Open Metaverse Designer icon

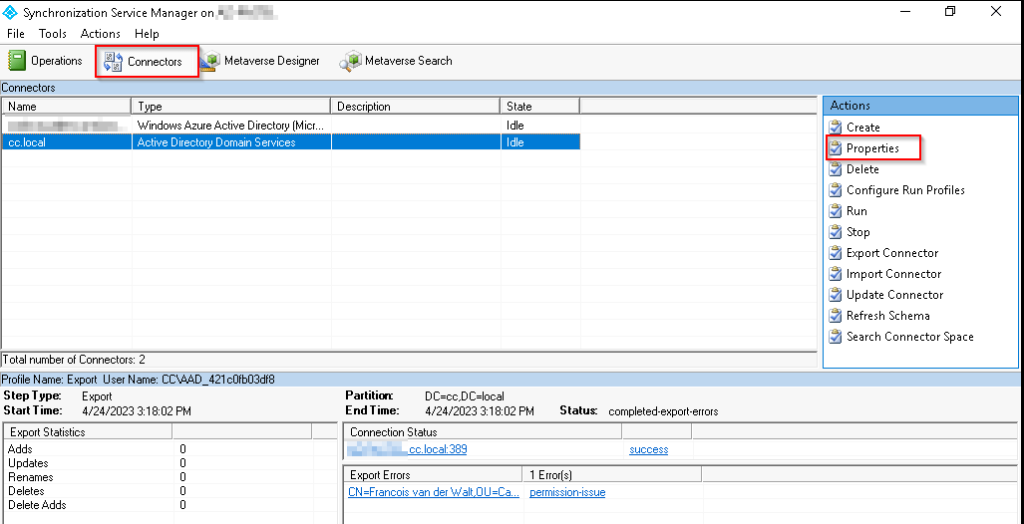(x=210, y=62)
